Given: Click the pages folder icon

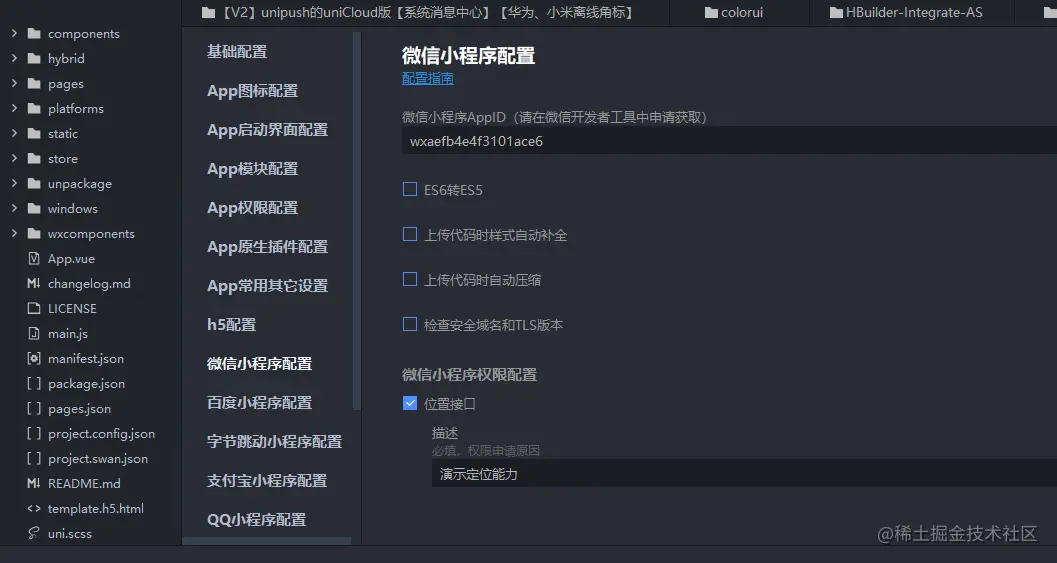Looking at the screenshot, I should point(34,84).
